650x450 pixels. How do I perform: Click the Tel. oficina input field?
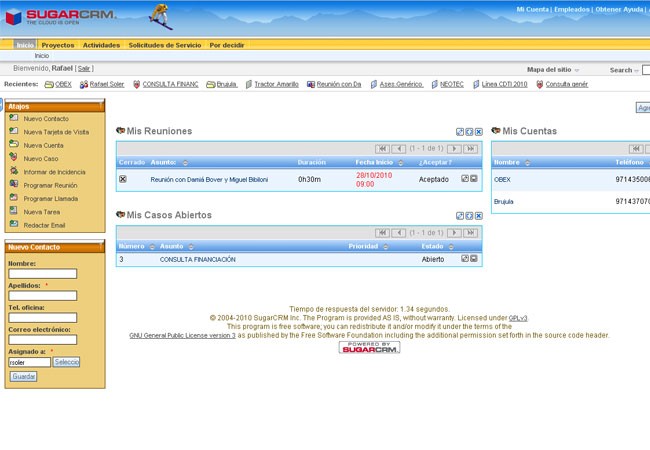pyautogui.click(x=43, y=318)
